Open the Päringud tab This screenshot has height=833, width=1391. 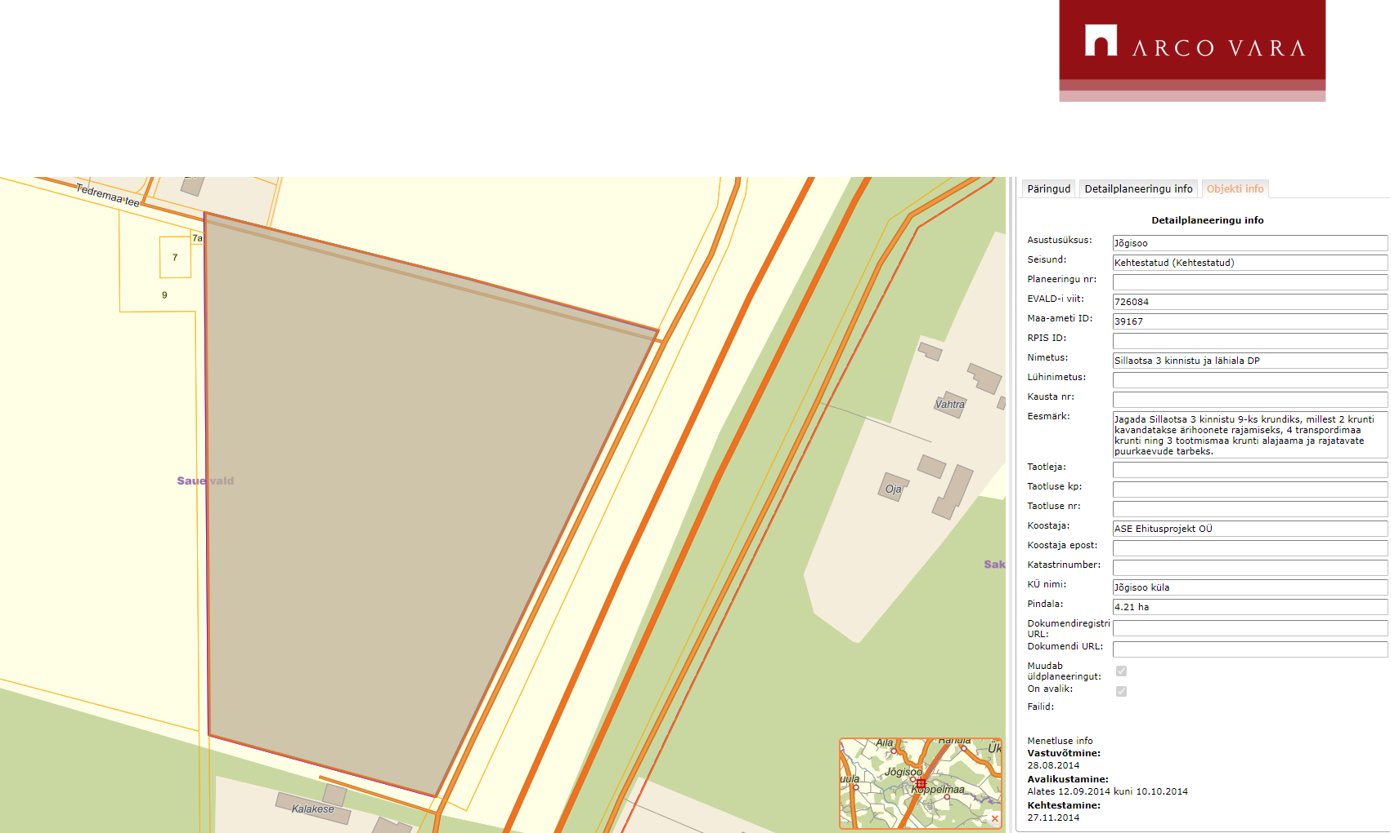(1049, 188)
